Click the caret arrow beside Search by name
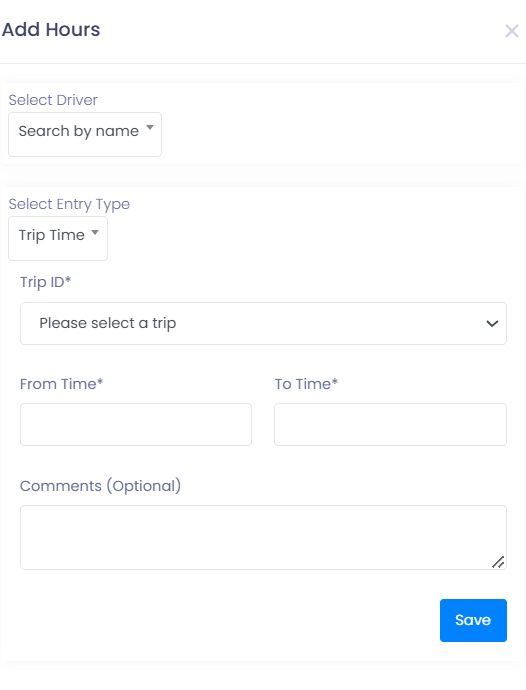Image resolution: width=526 pixels, height=690 pixels. 150,128
